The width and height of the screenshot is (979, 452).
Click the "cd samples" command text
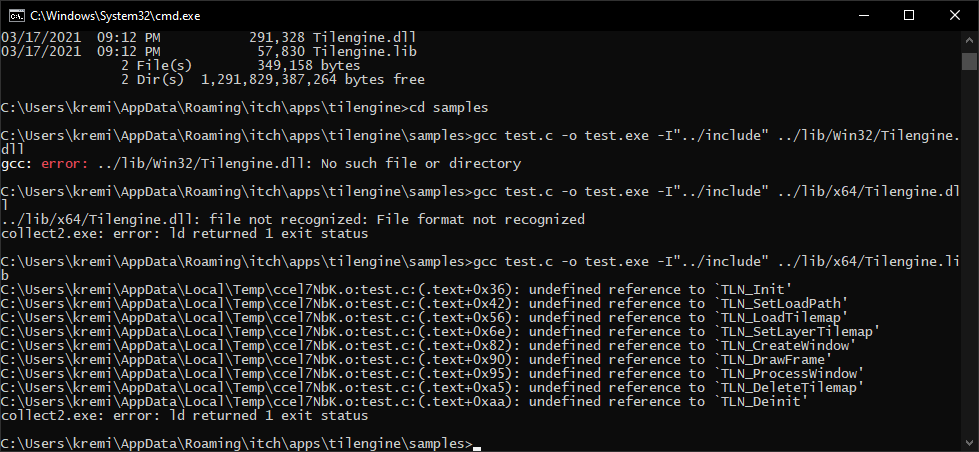coord(448,108)
